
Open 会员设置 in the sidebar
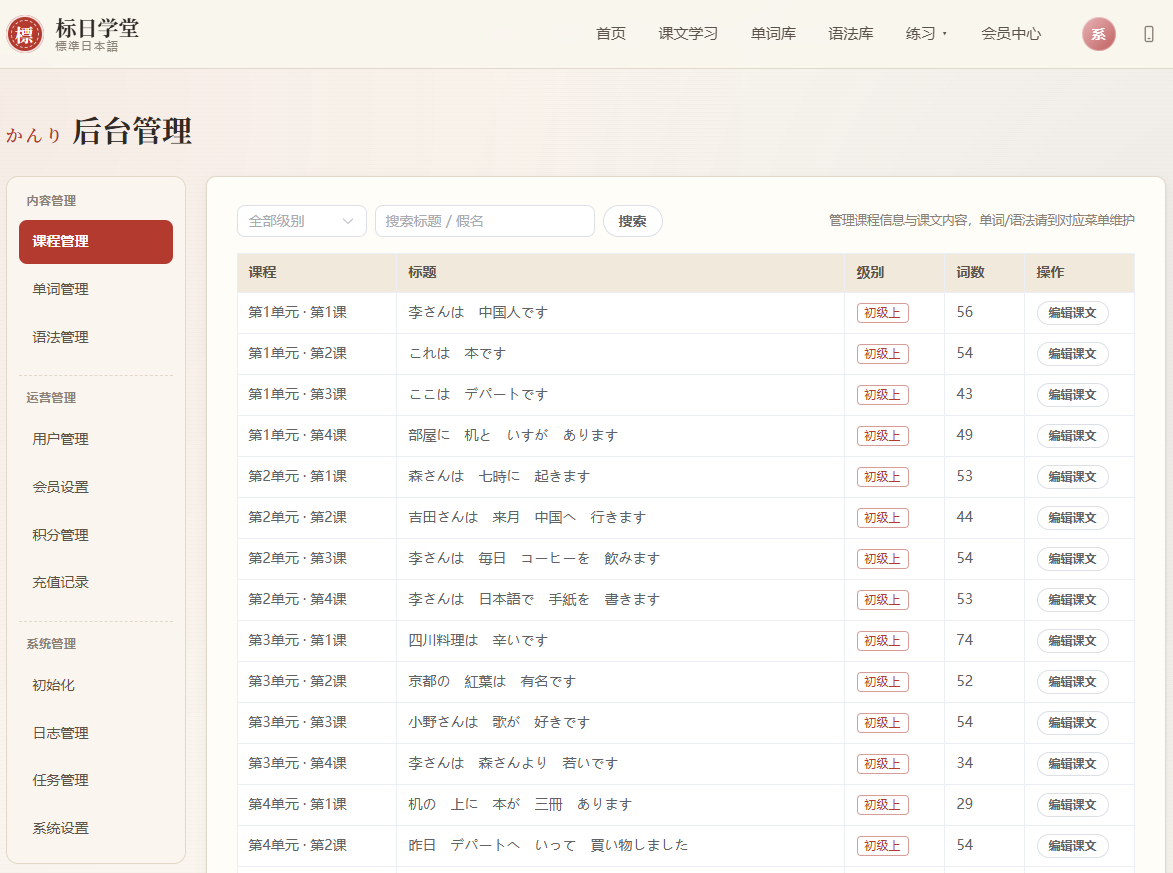coord(96,487)
